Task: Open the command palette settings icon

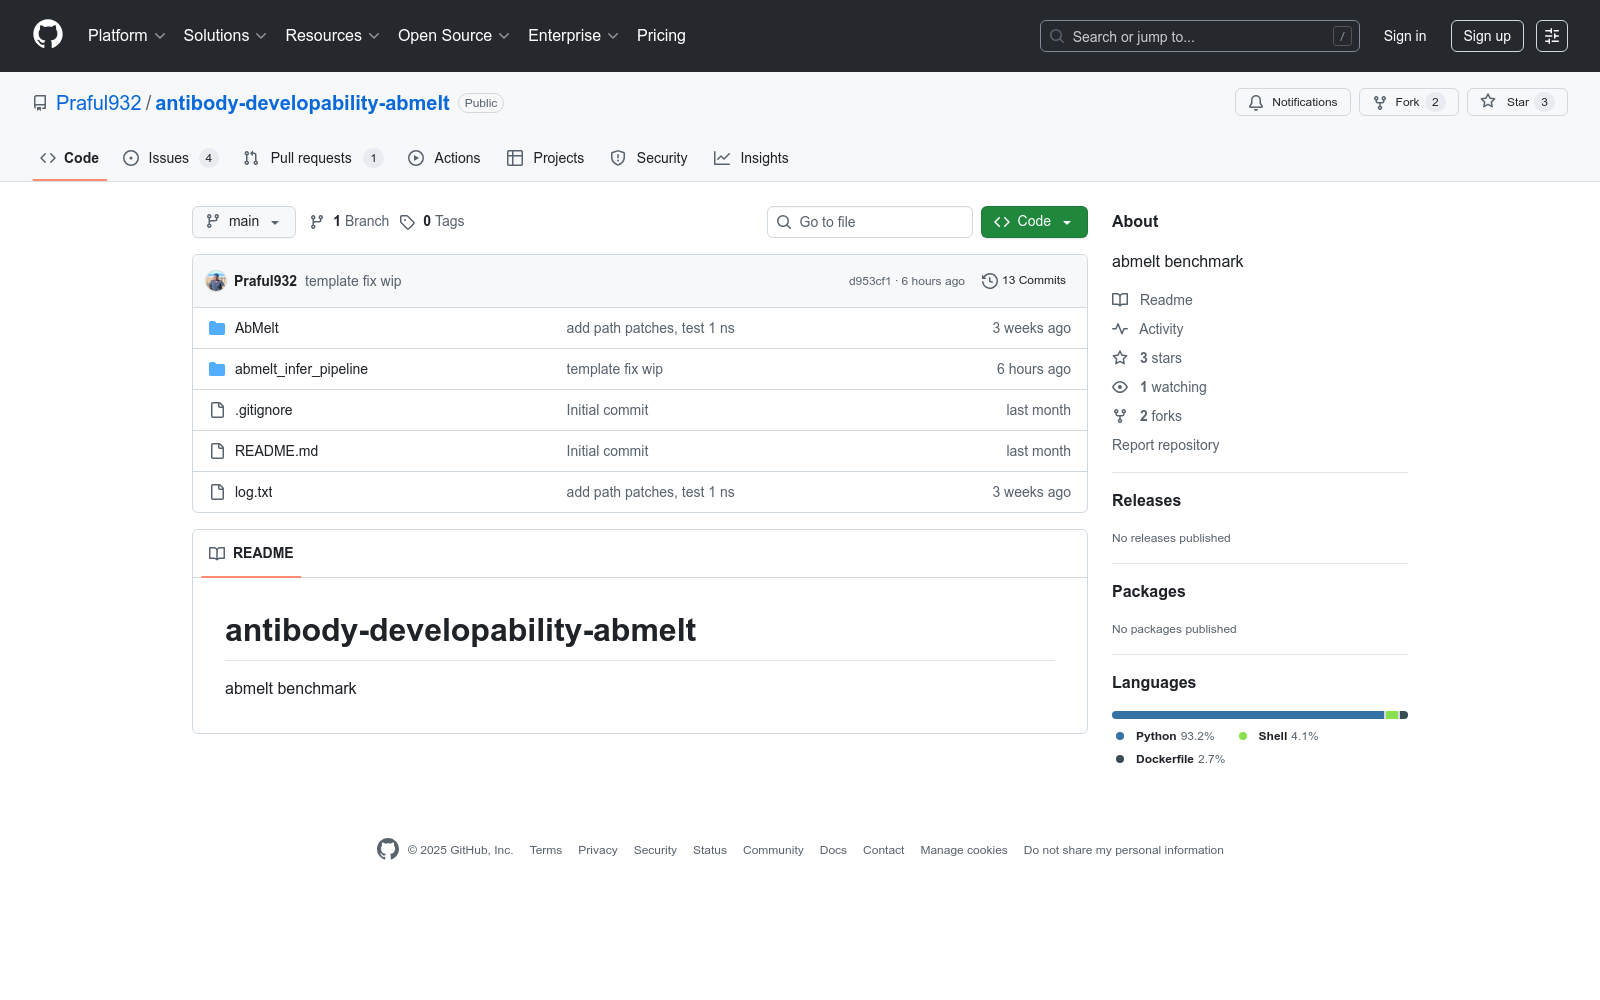Action: (x=1552, y=36)
